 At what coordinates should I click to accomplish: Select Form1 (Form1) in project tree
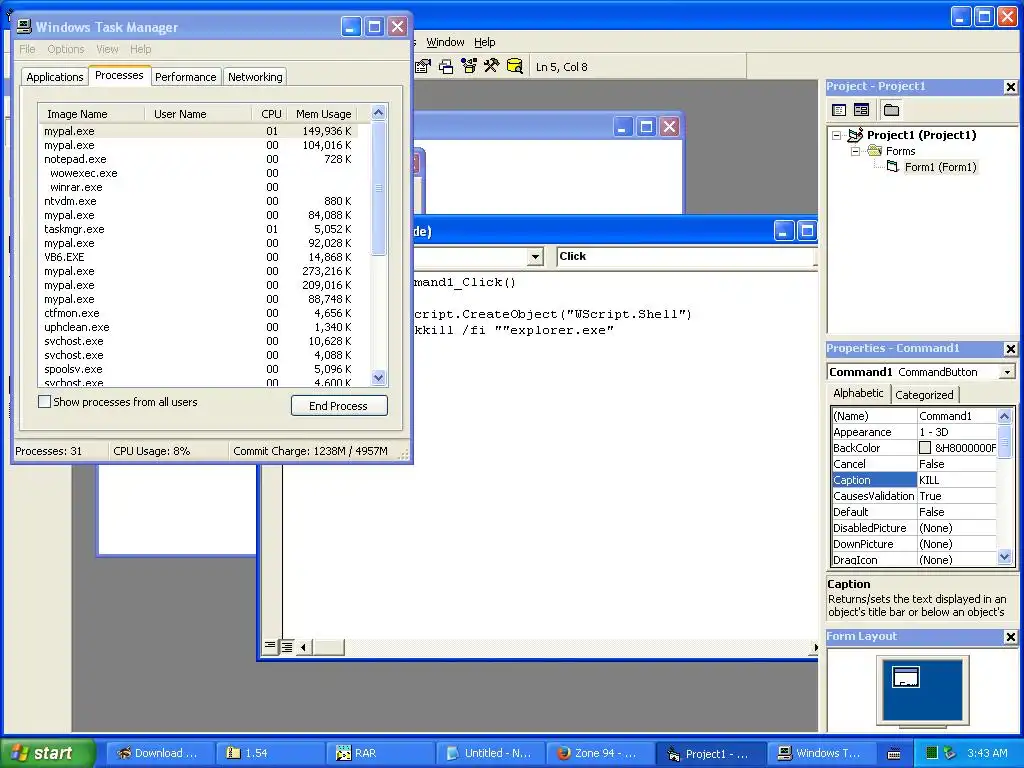pyautogui.click(x=940, y=167)
